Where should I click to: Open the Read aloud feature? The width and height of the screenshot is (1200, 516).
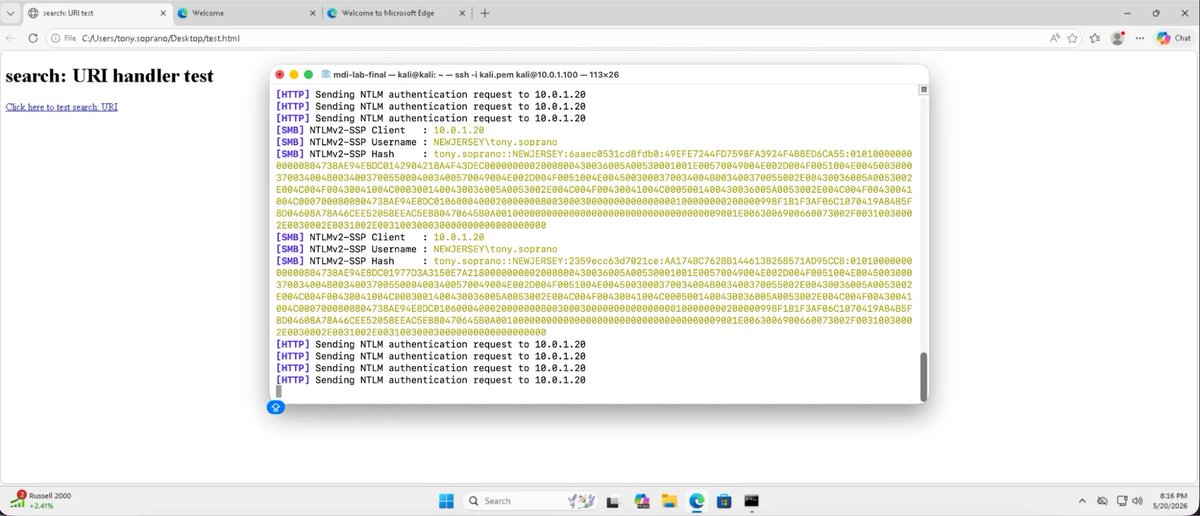click(1055, 38)
